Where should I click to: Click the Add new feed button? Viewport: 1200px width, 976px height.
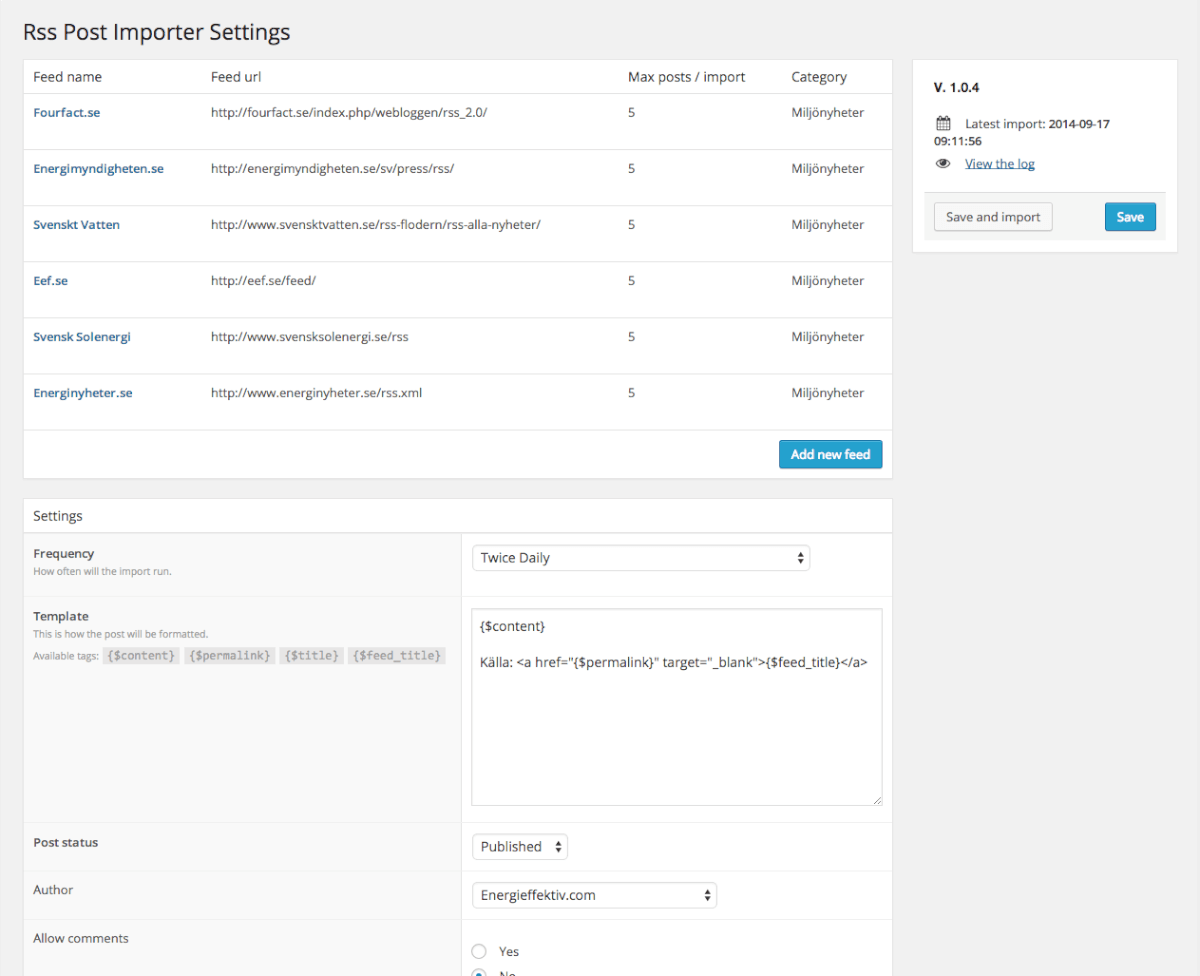[x=830, y=454]
